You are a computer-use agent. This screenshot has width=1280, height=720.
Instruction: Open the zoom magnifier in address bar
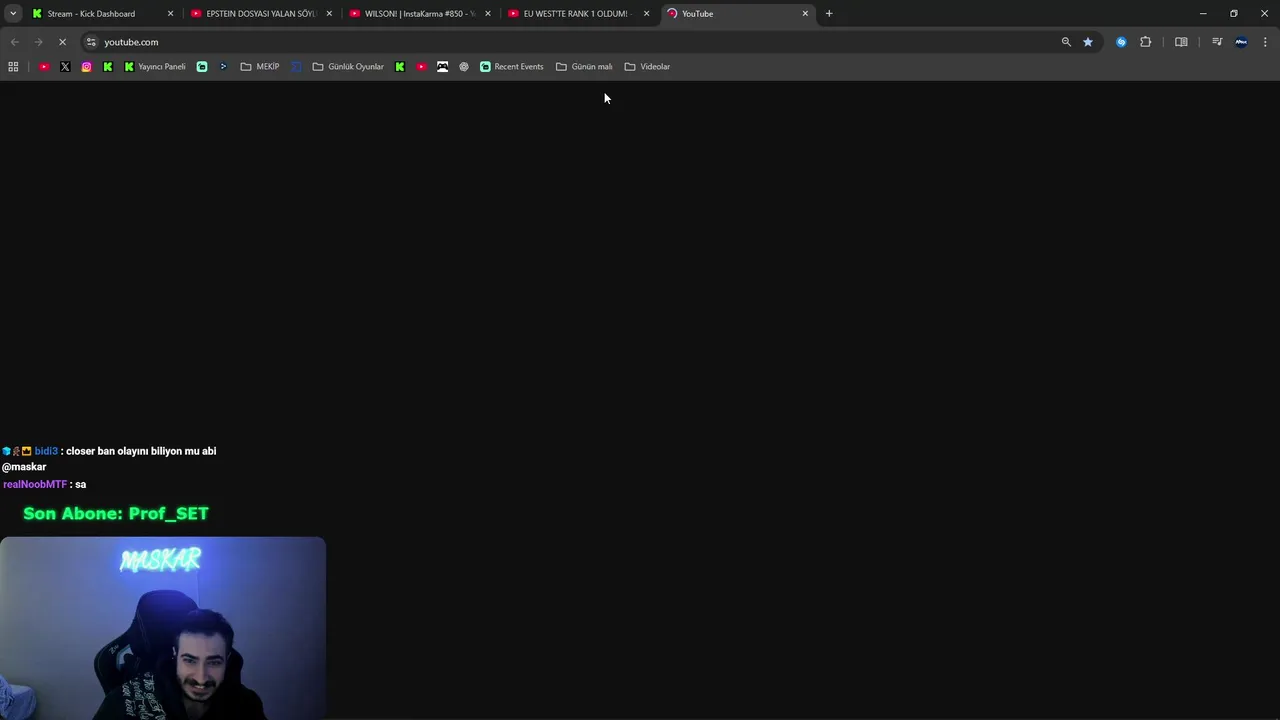(1066, 42)
